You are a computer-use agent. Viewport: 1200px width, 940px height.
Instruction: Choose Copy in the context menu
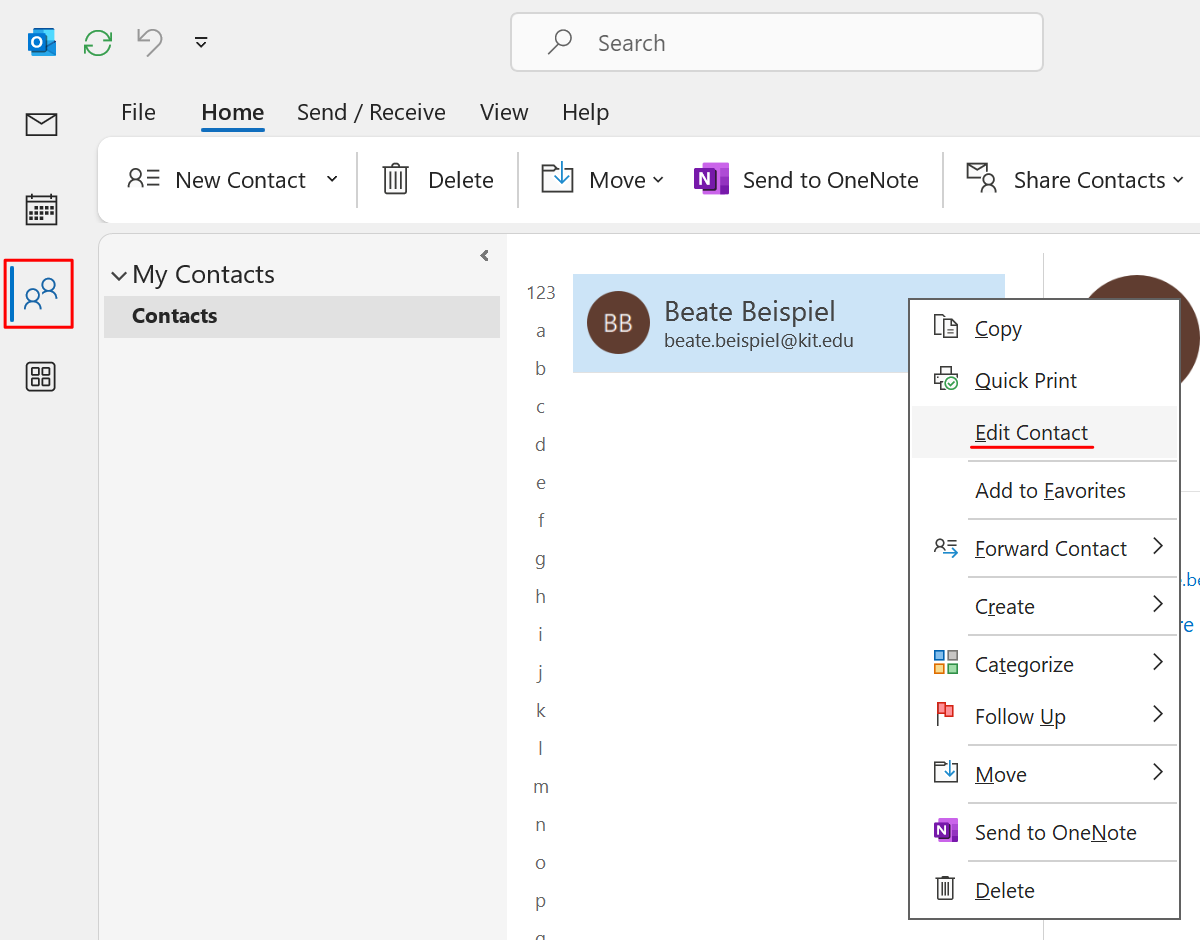point(1044,328)
